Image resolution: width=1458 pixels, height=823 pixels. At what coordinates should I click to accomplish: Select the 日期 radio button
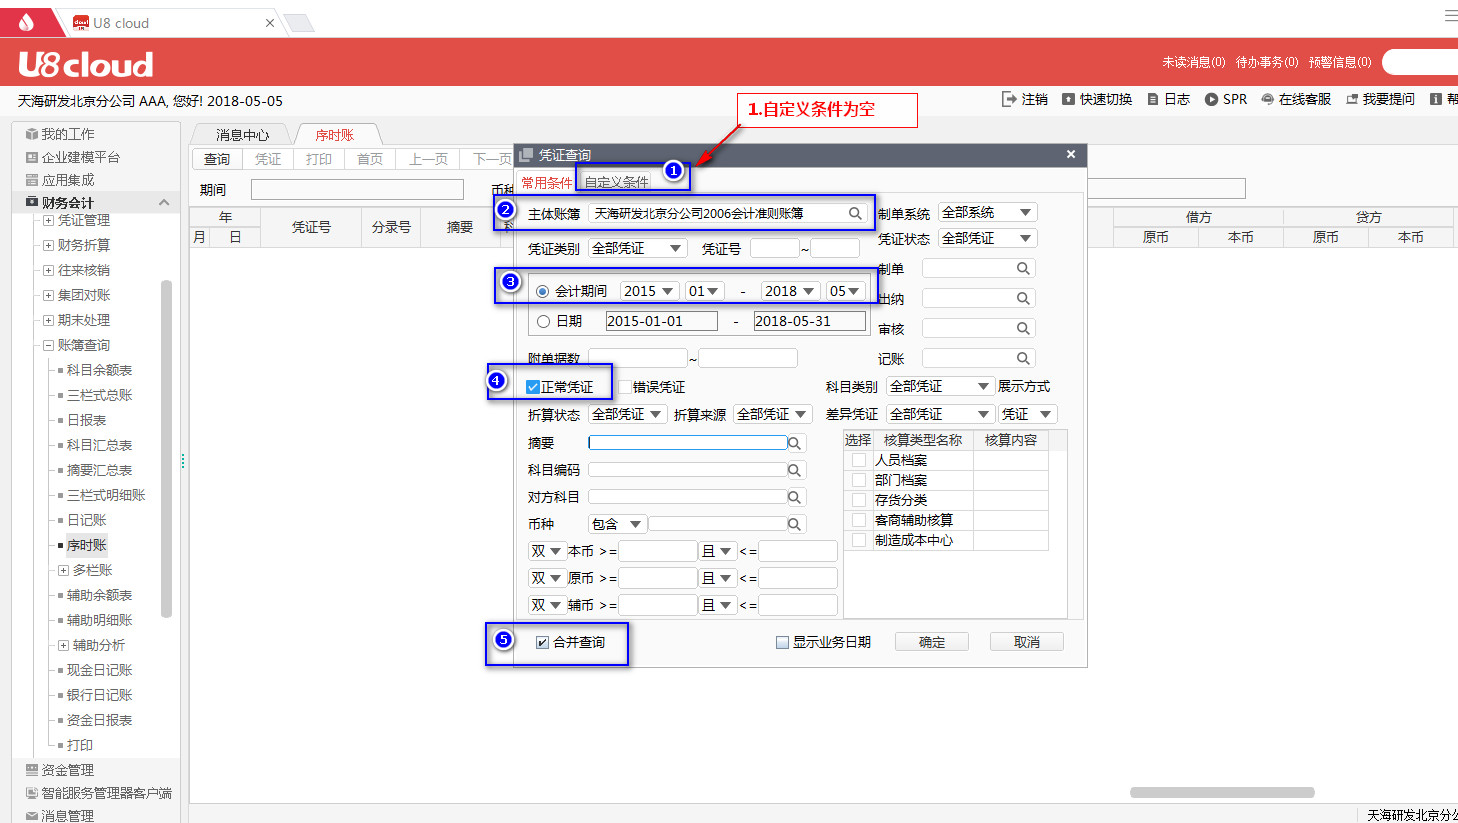pos(543,321)
